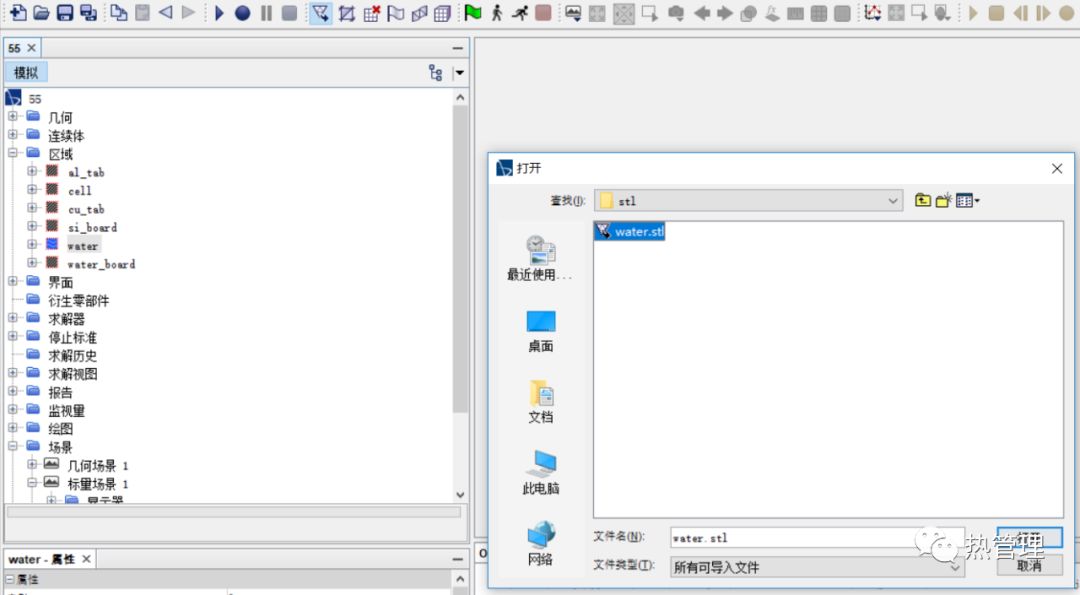Collapse the 属性 section in properties panel

point(10,579)
